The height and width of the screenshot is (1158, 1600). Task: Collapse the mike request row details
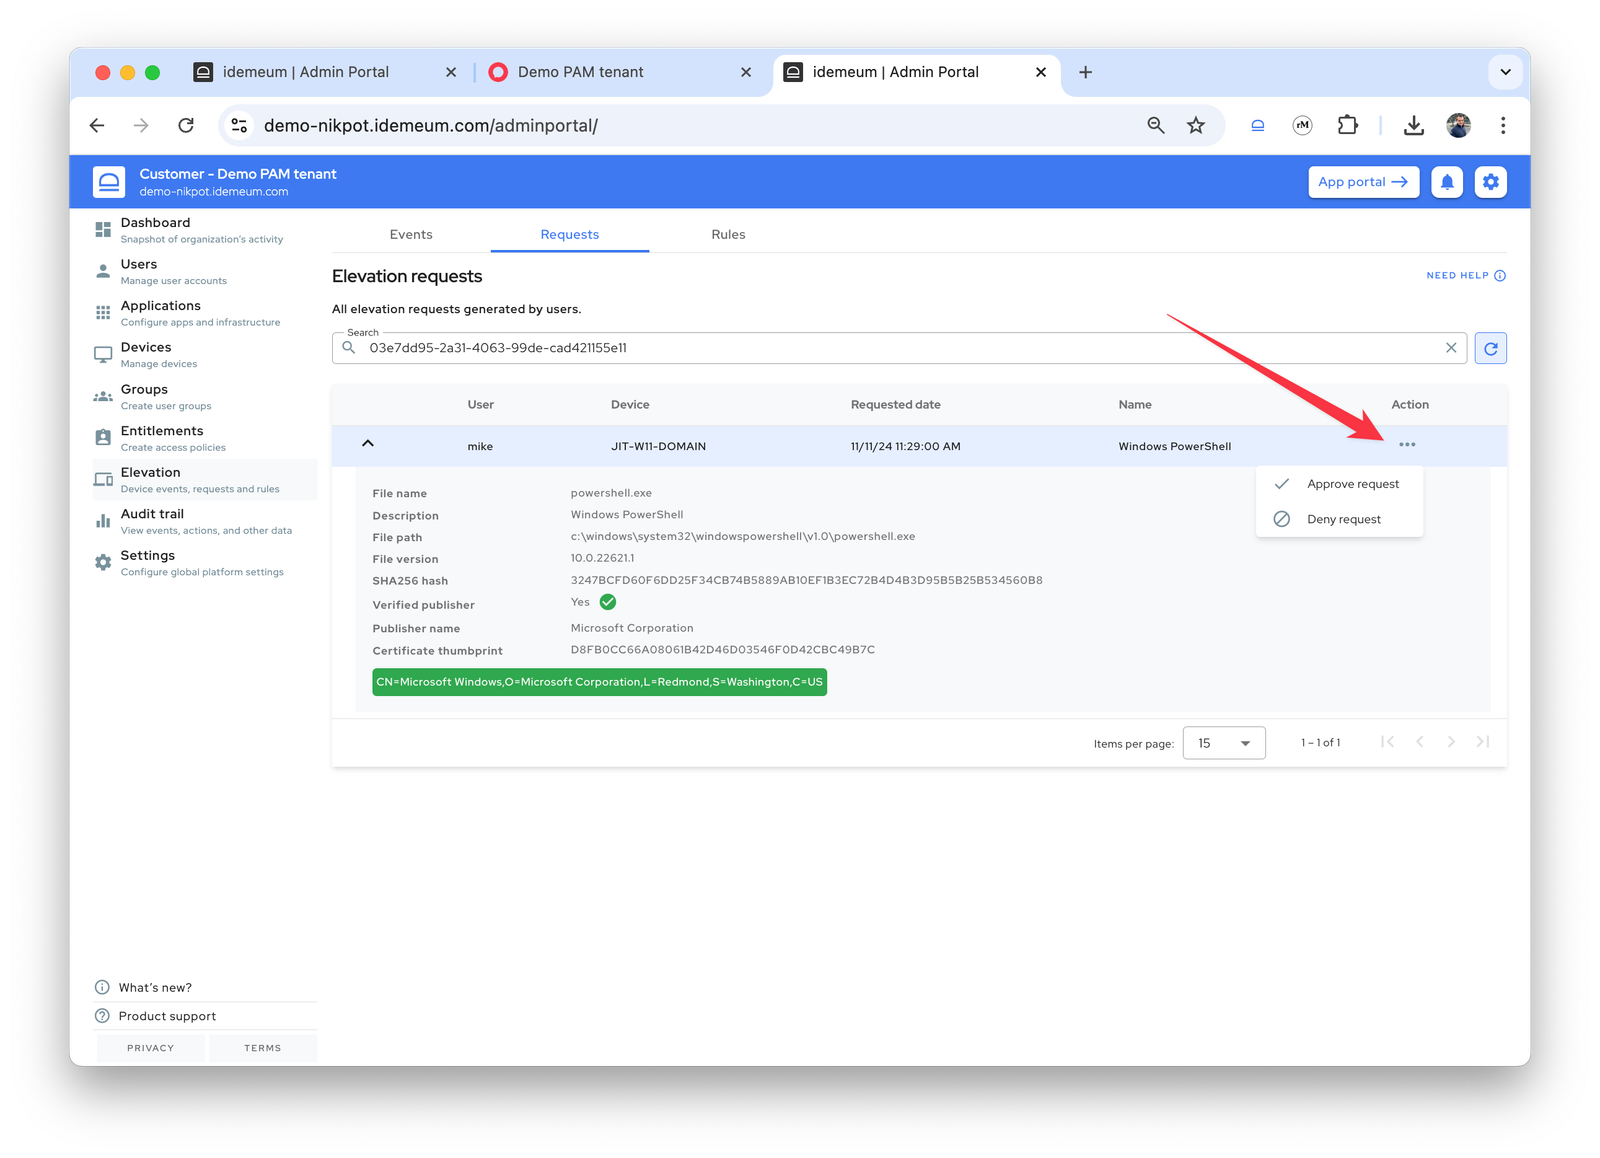368,443
